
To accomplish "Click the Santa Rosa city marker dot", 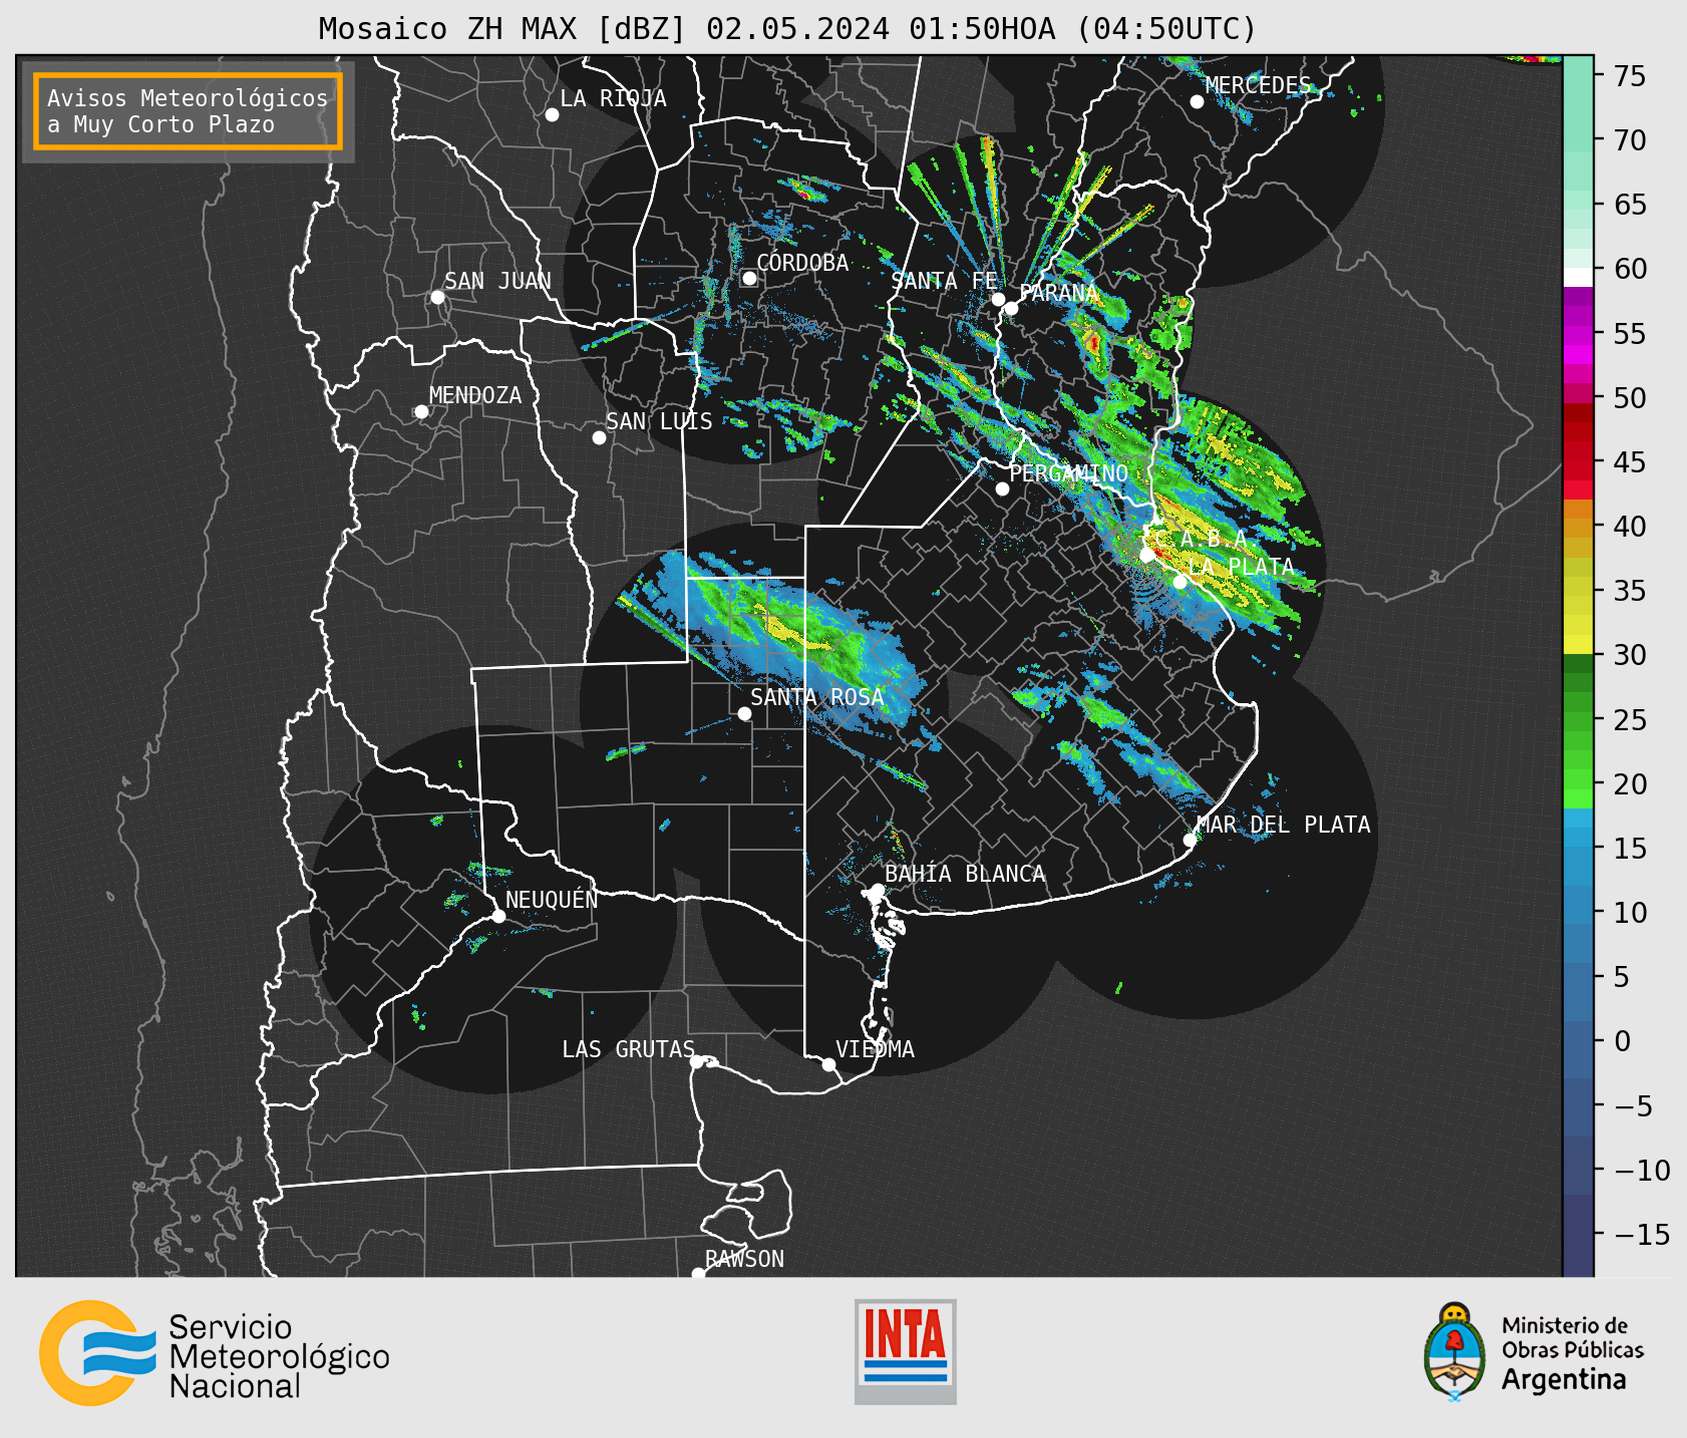I will point(744,713).
